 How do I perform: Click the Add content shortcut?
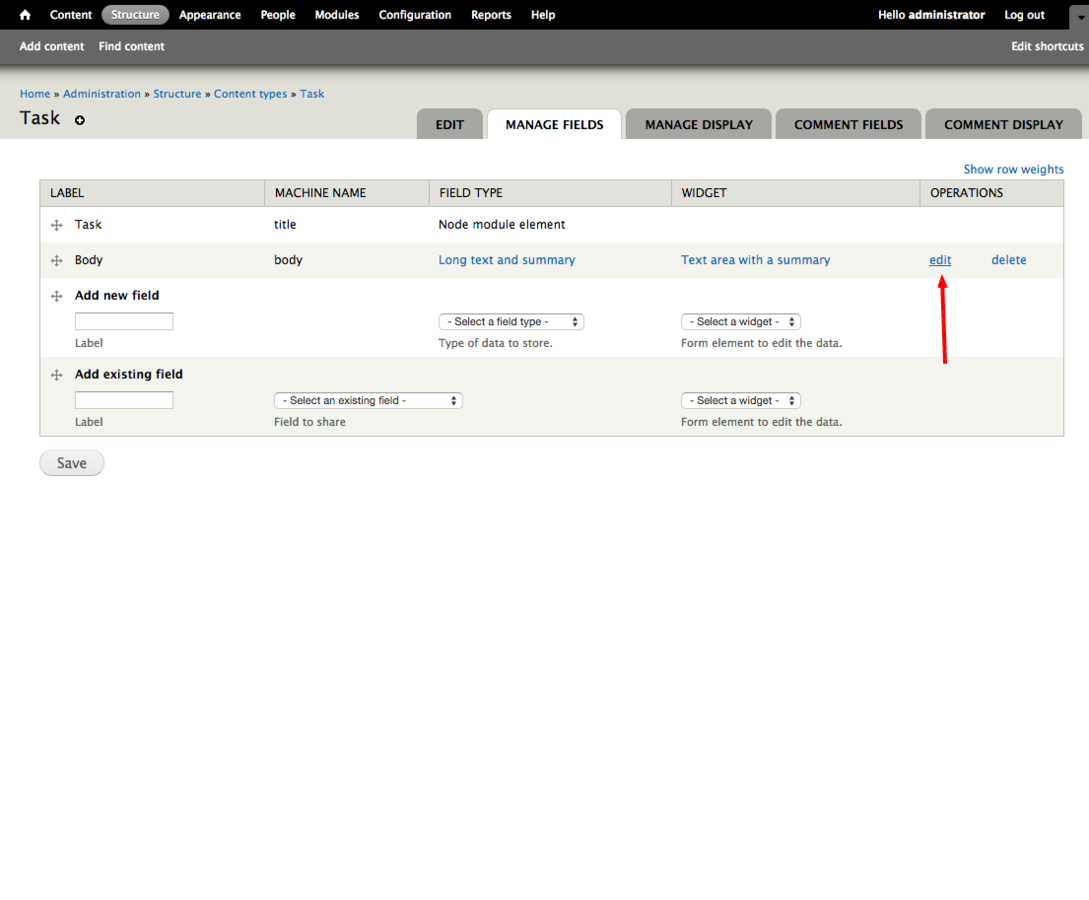(x=51, y=46)
